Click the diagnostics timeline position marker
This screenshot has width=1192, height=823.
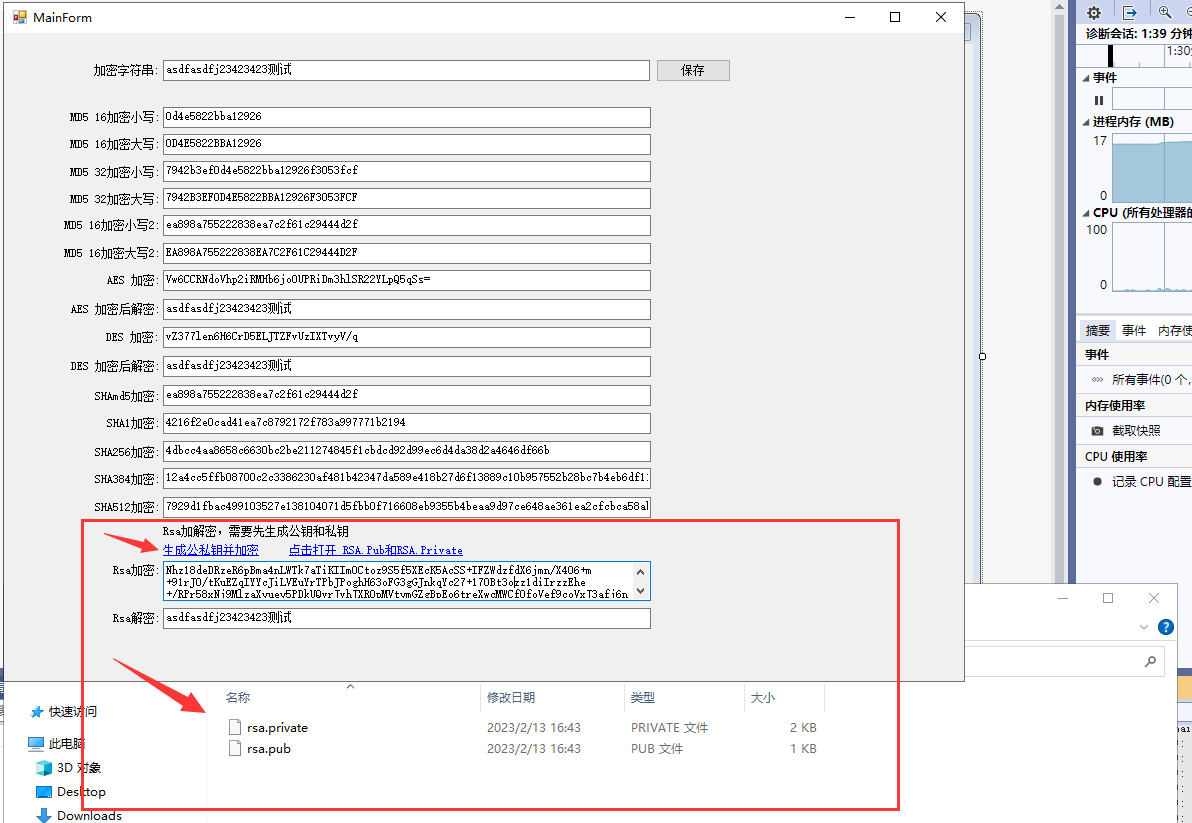[1111, 56]
